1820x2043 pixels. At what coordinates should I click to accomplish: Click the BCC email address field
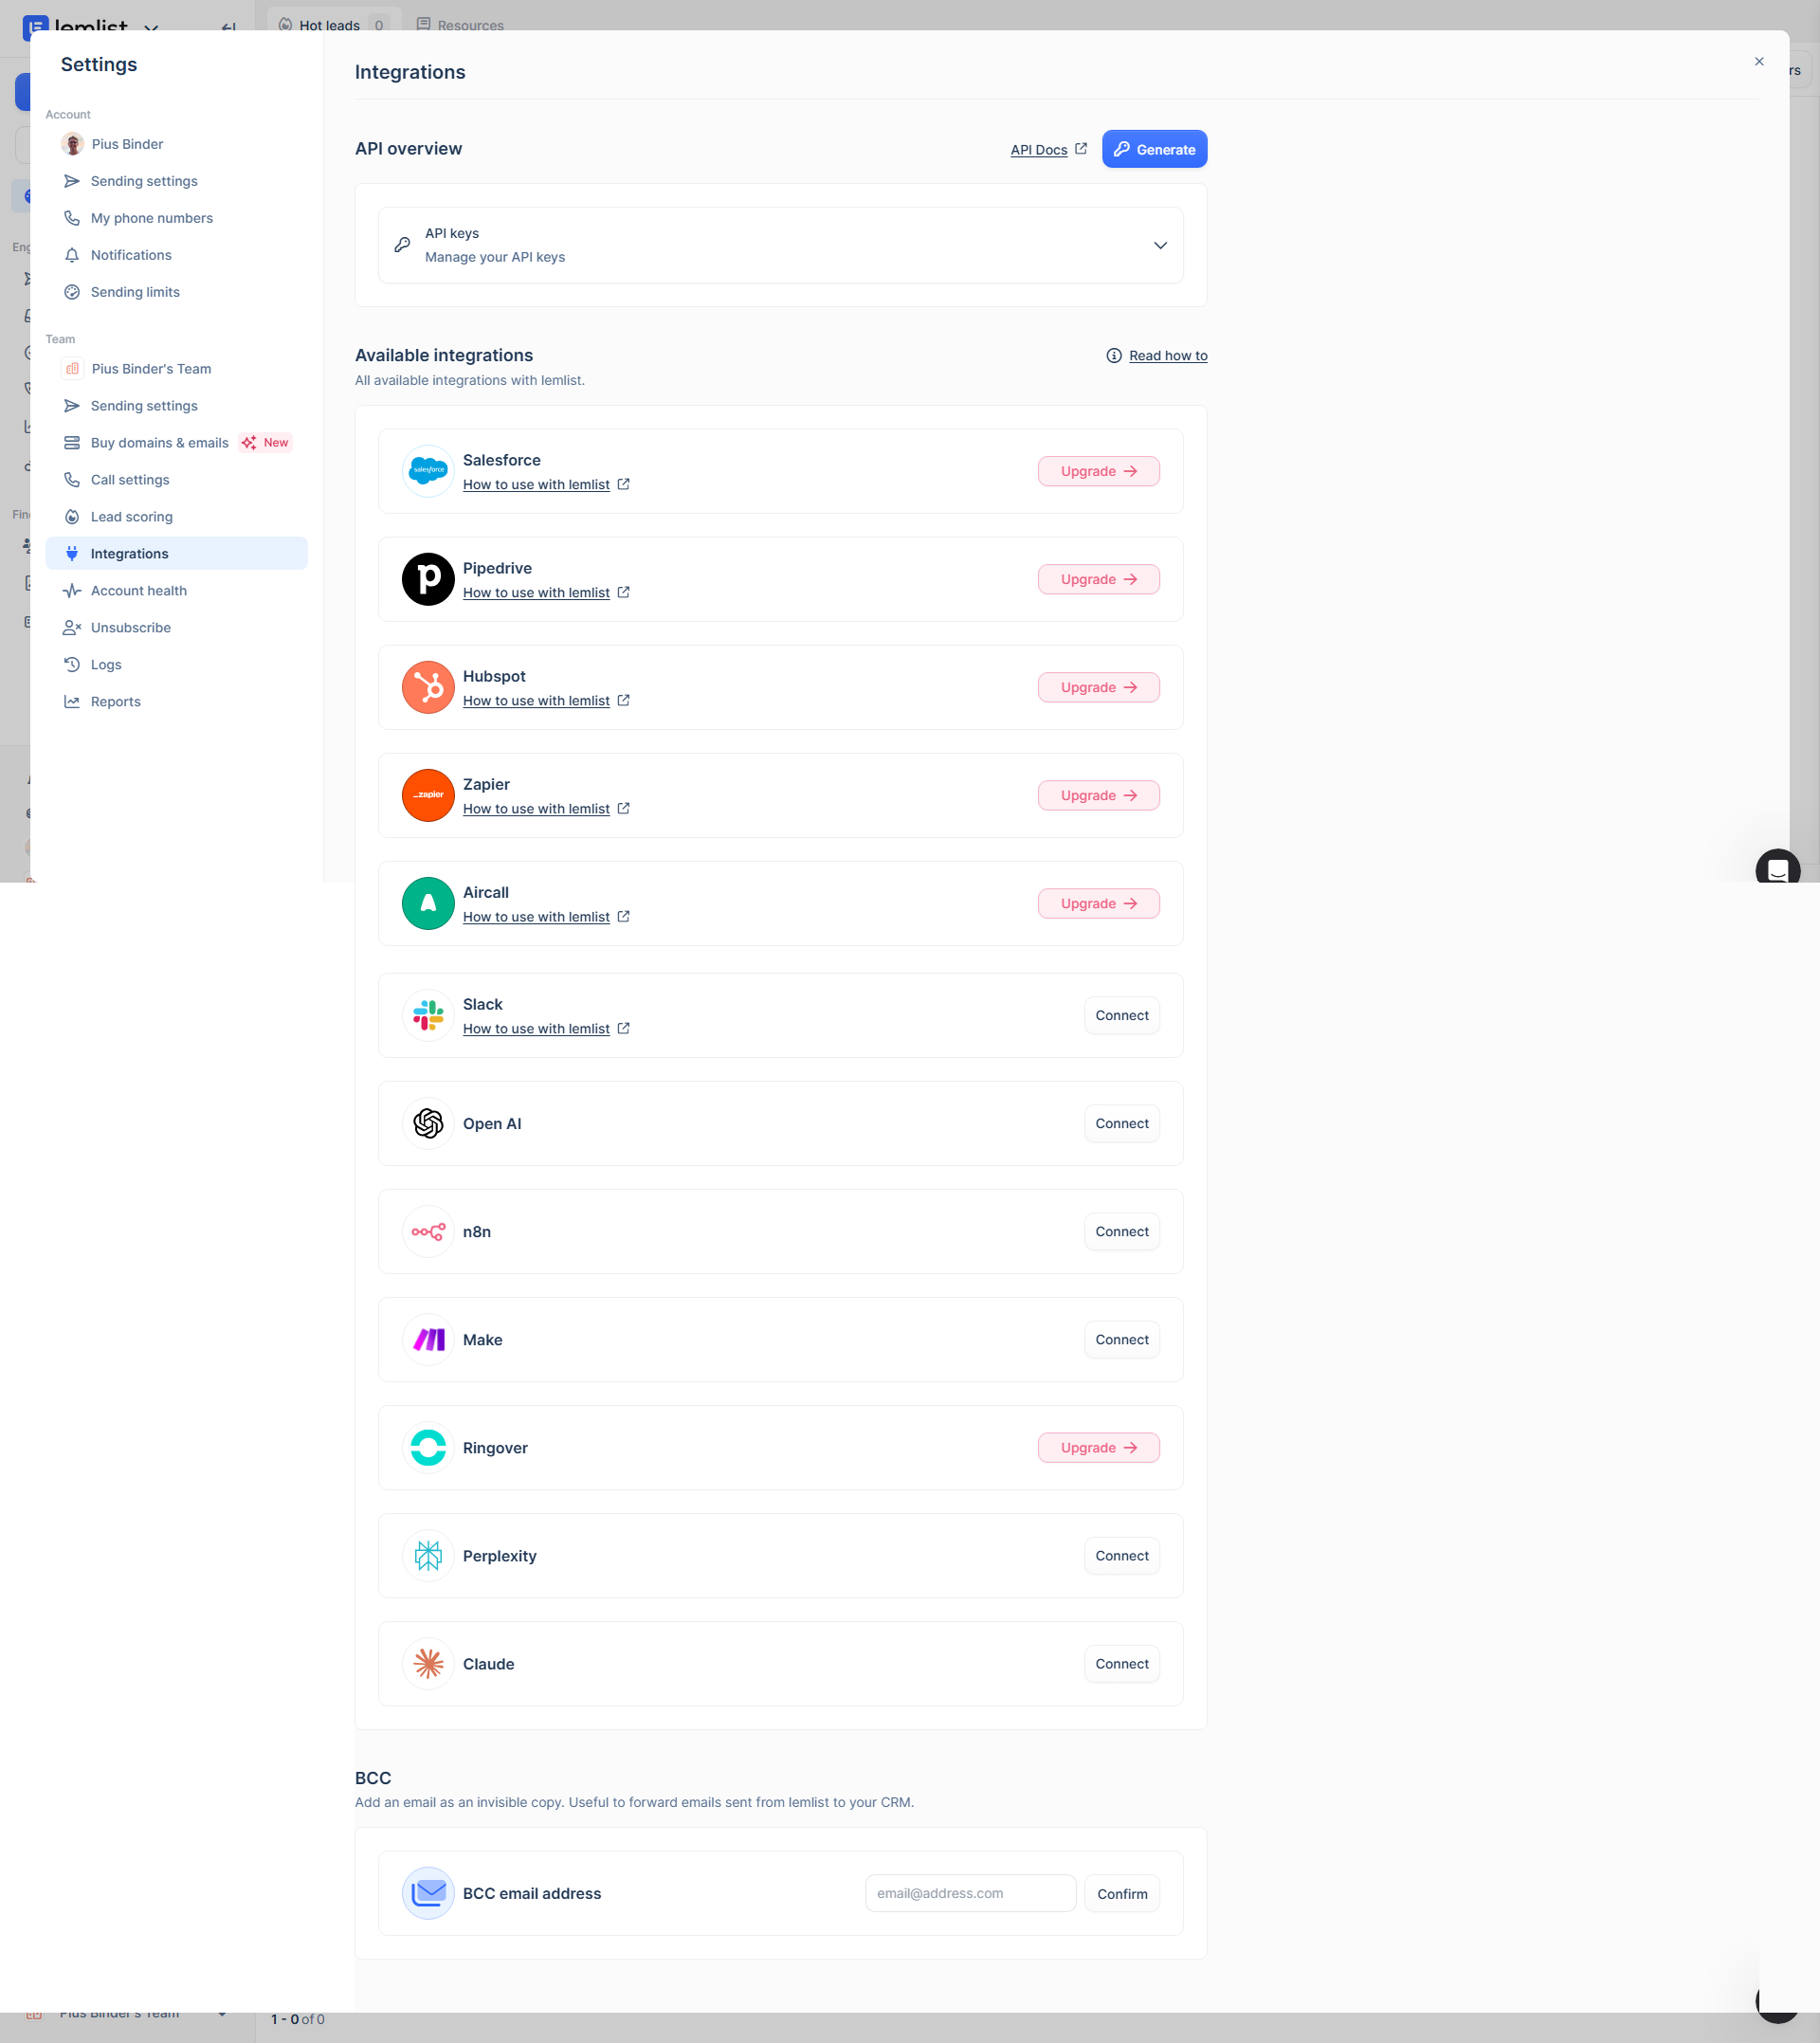pyautogui.click(x=969, y=1893)
